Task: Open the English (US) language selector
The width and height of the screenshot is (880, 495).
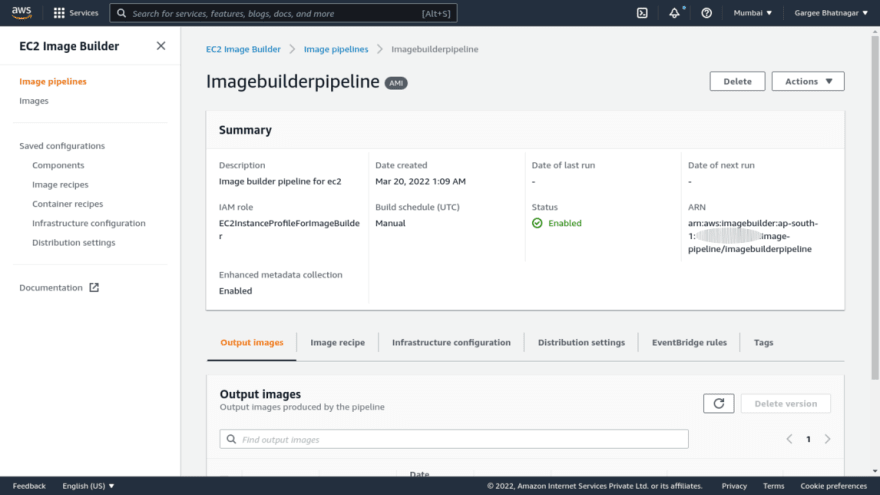Action: [88, 486]
